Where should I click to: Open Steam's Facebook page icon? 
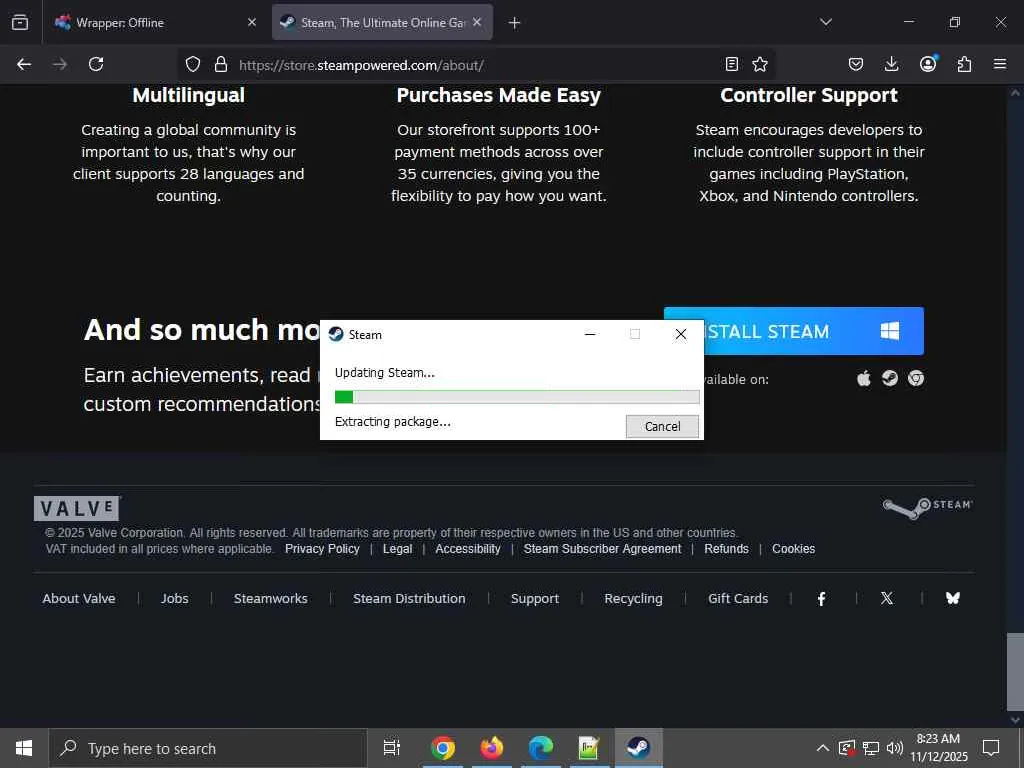[822, 598]
